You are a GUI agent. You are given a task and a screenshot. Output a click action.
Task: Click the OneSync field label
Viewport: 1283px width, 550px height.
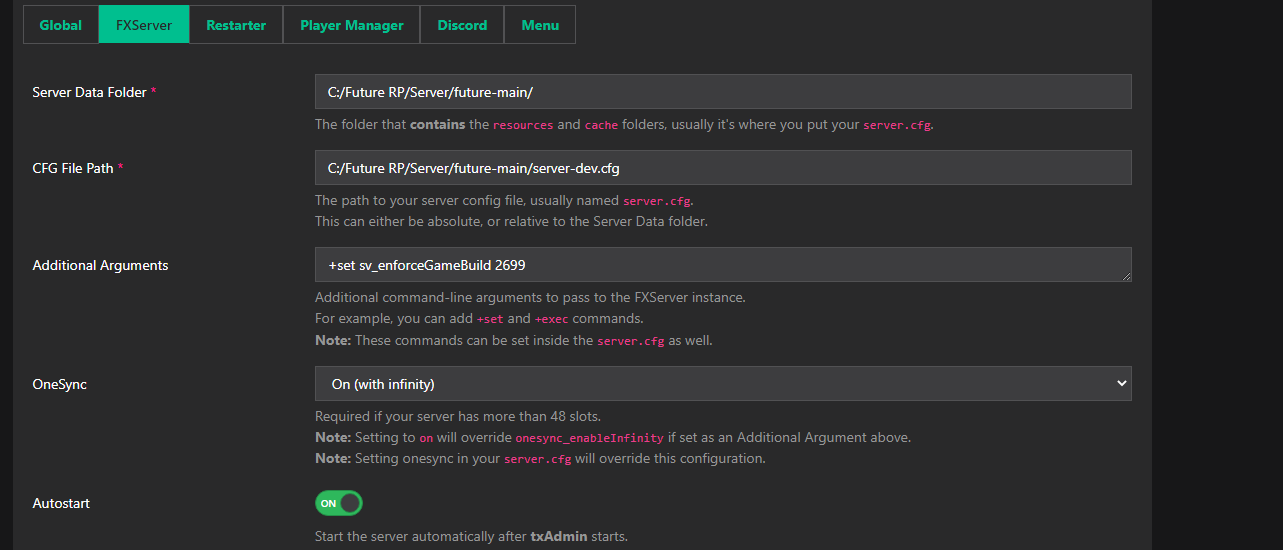(x=59, y=384)
